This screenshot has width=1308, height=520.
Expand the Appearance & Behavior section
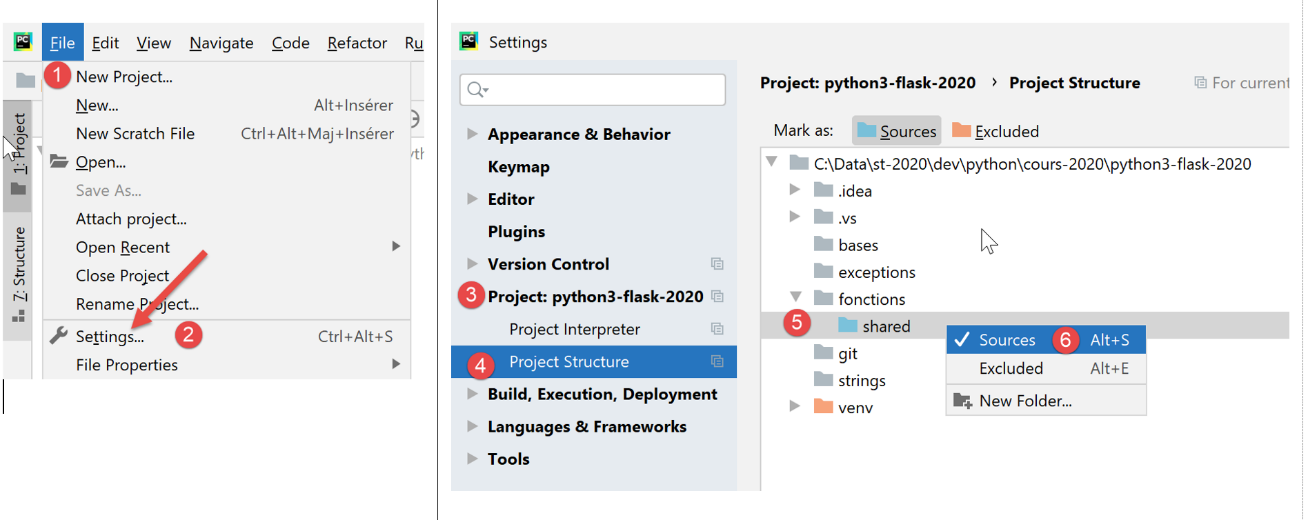[x=473, y=134]
